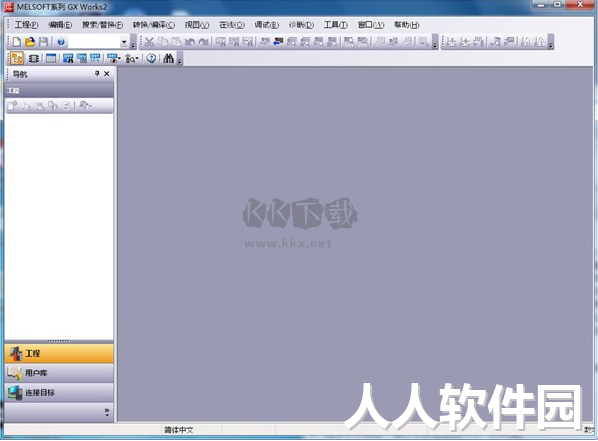Toggle the highlighted navigation window button

(17, 58)
